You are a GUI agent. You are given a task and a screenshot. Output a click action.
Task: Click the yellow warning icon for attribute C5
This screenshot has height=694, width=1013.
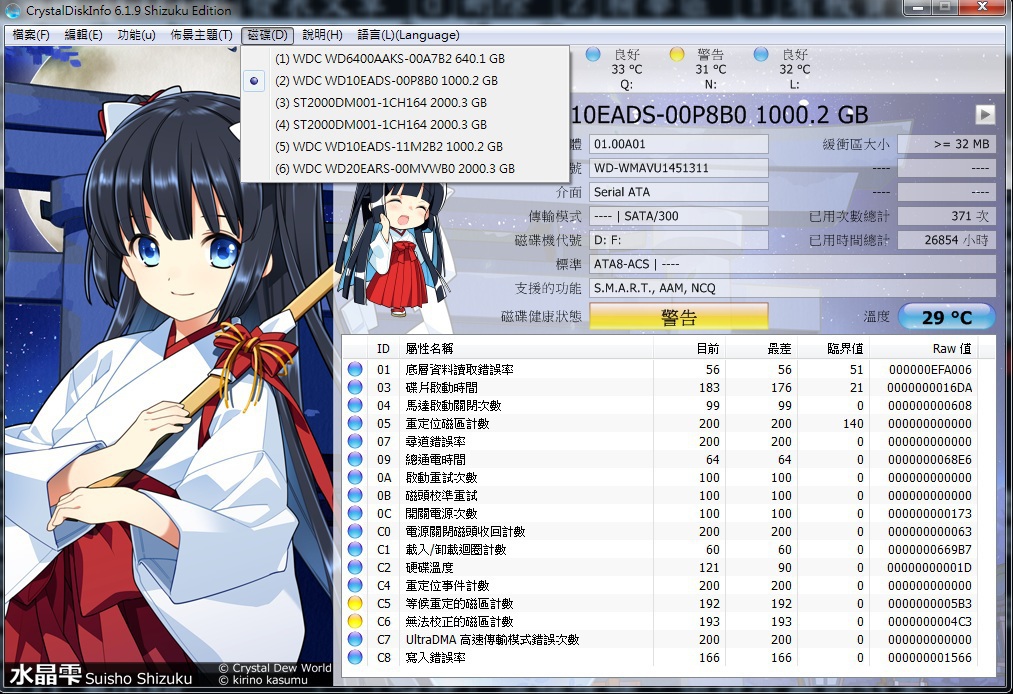pos(355,604)
